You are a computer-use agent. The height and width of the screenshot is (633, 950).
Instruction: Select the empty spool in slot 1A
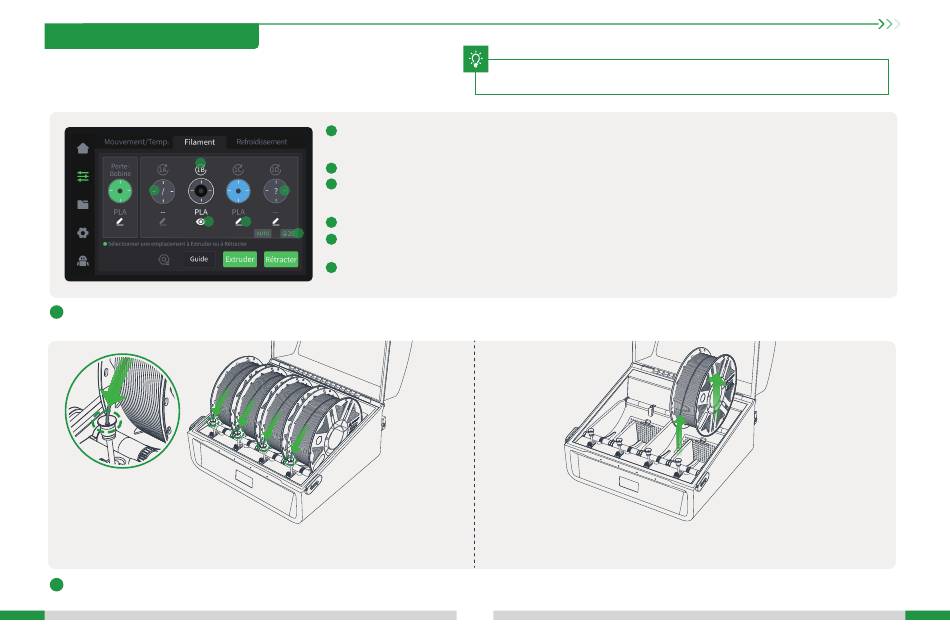162,191
